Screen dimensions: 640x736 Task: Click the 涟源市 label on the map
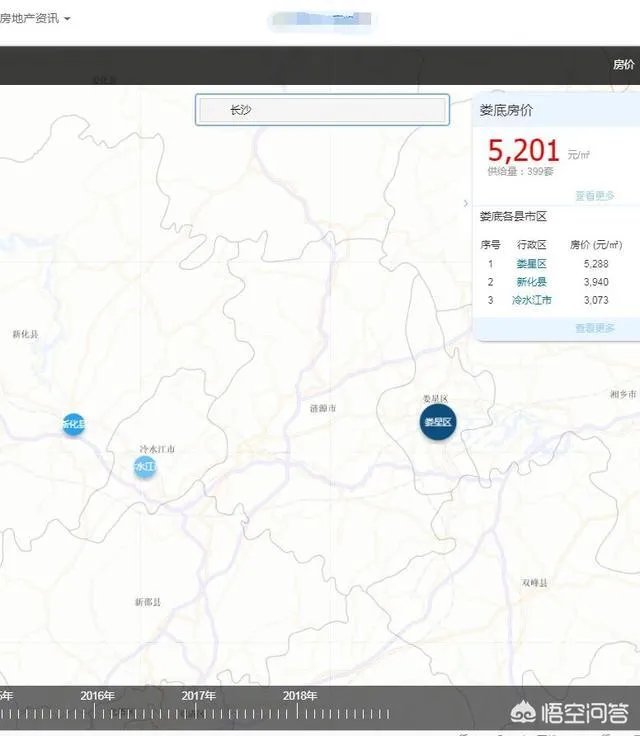click(323, 409)
